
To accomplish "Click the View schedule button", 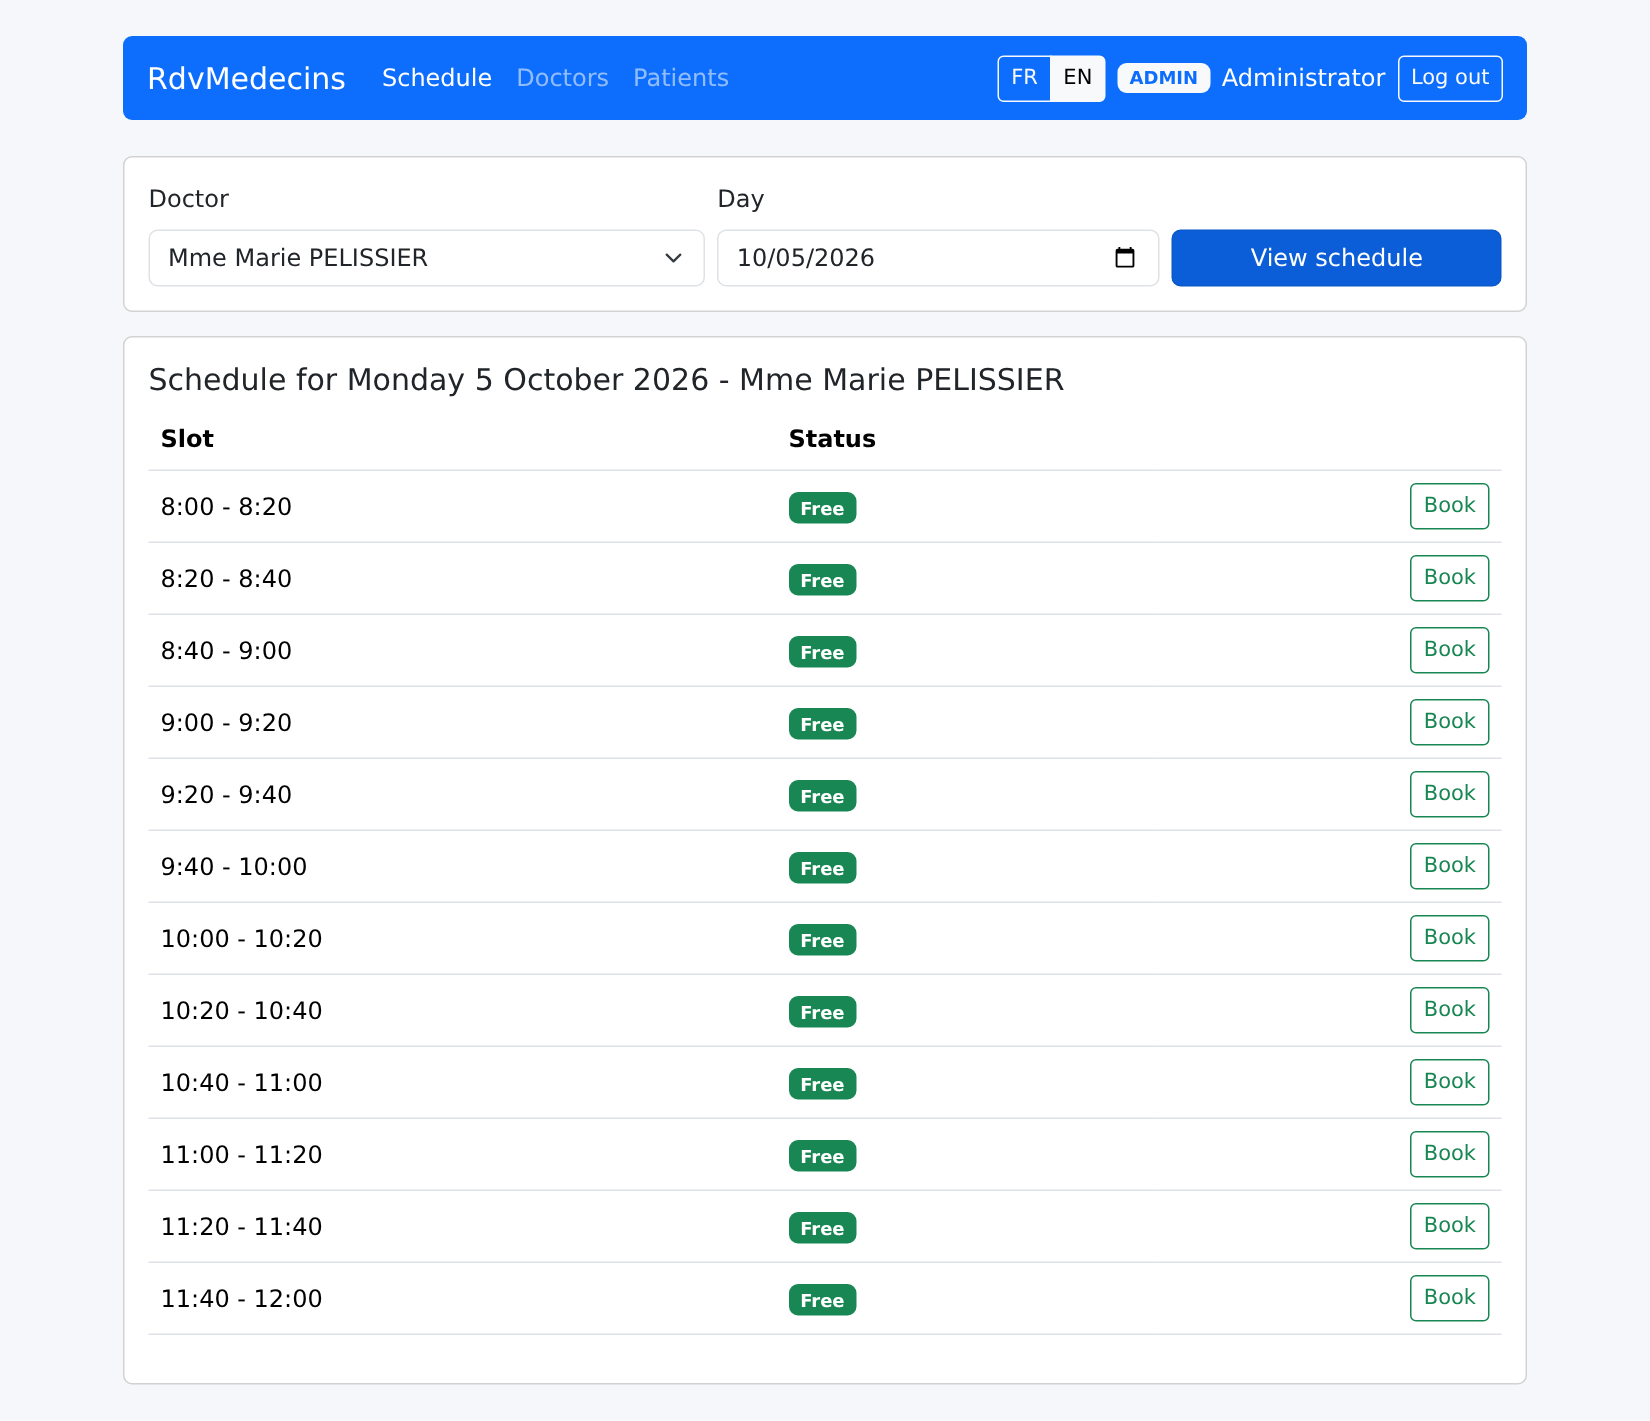I will point(1336,258).
